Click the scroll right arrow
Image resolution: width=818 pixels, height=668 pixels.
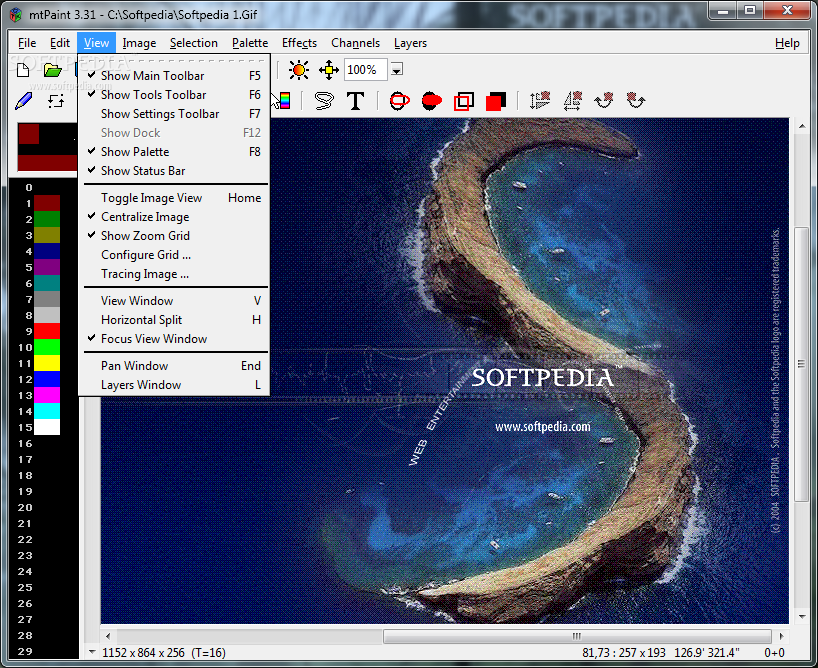click(781, 636)
